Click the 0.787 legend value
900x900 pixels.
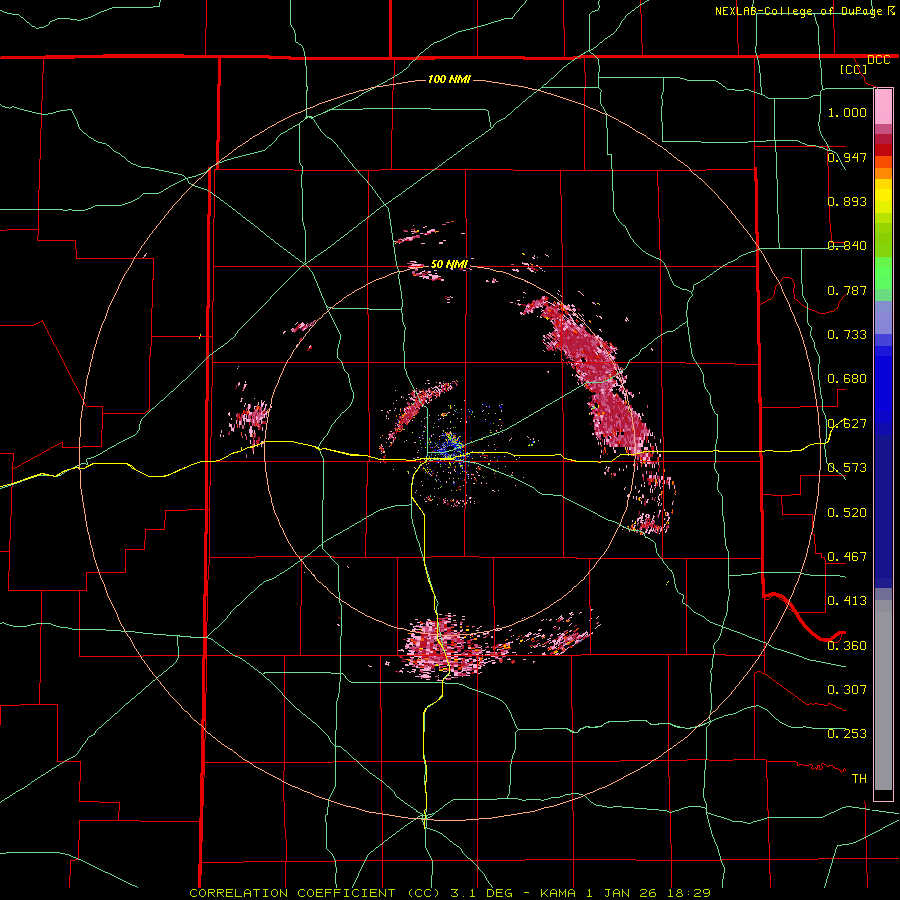847,290
